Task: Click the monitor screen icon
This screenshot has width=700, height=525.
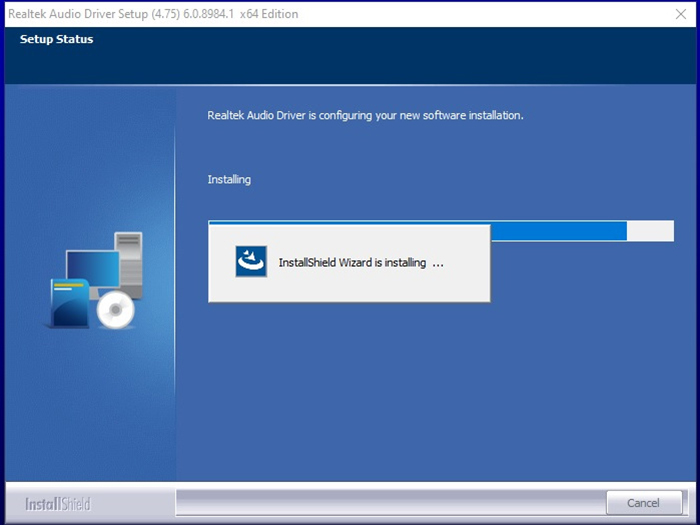Action: (x=92, y=267)
